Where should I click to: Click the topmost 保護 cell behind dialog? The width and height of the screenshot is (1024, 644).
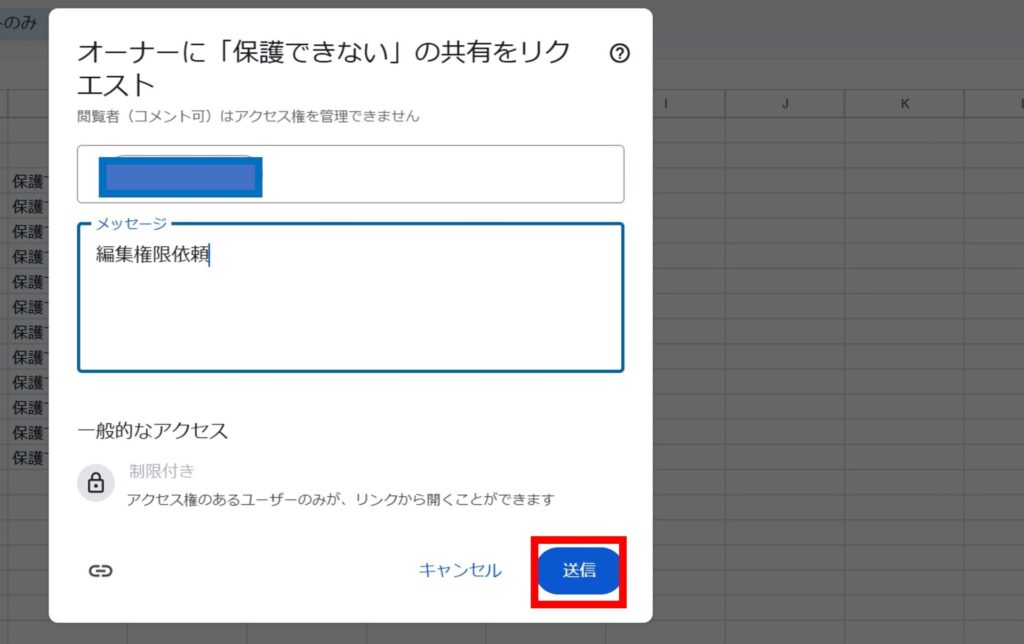click(28, 182)
